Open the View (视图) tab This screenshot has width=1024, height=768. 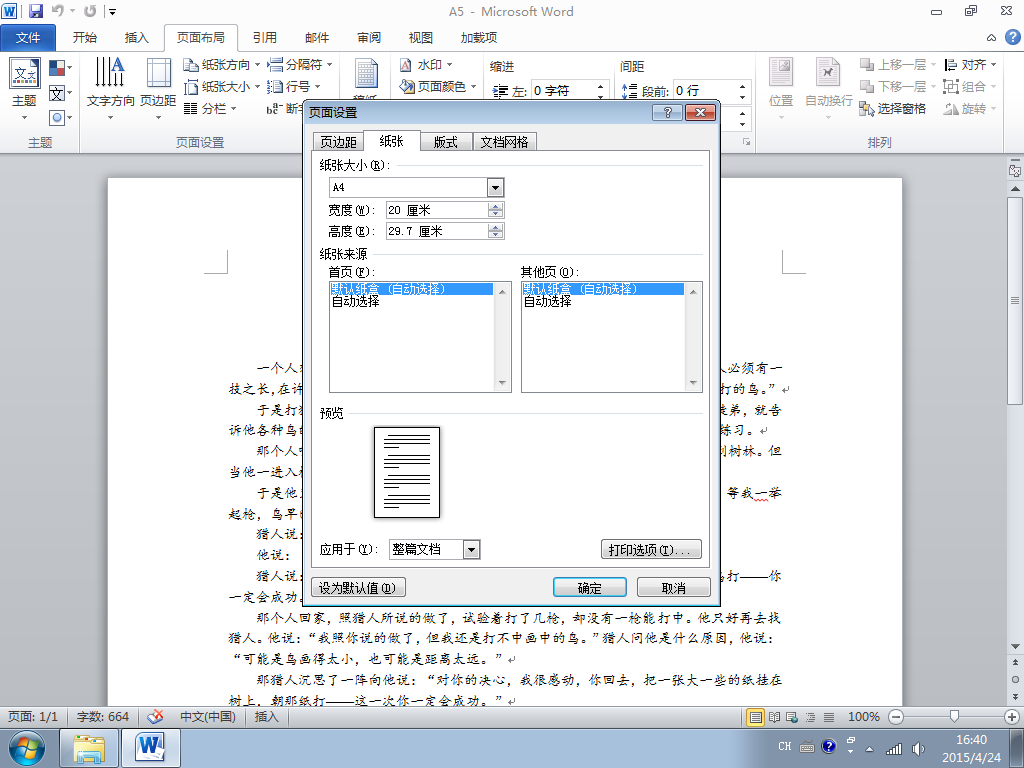coord(421,38)
